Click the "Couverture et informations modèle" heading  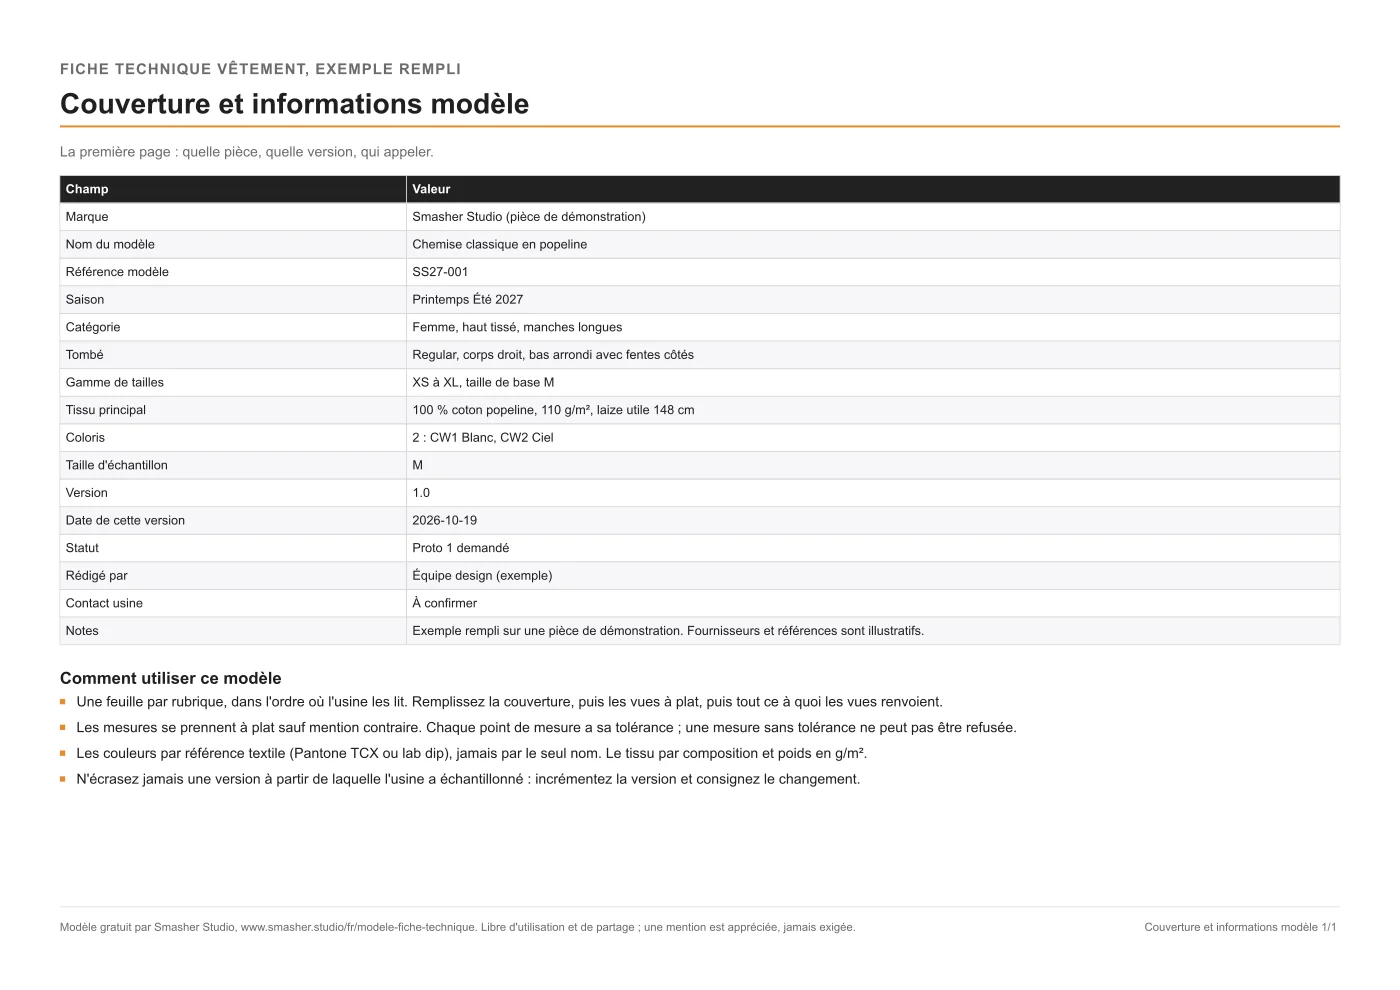pyautogui.click(x=294, y=104)
